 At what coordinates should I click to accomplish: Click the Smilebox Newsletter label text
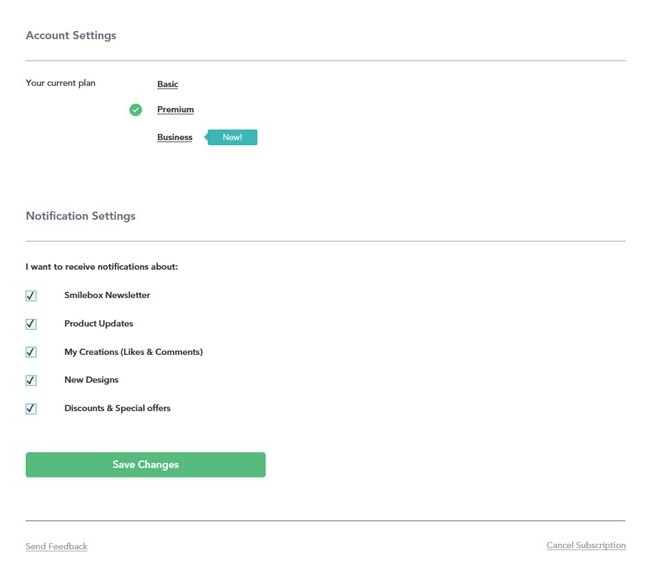107,295
